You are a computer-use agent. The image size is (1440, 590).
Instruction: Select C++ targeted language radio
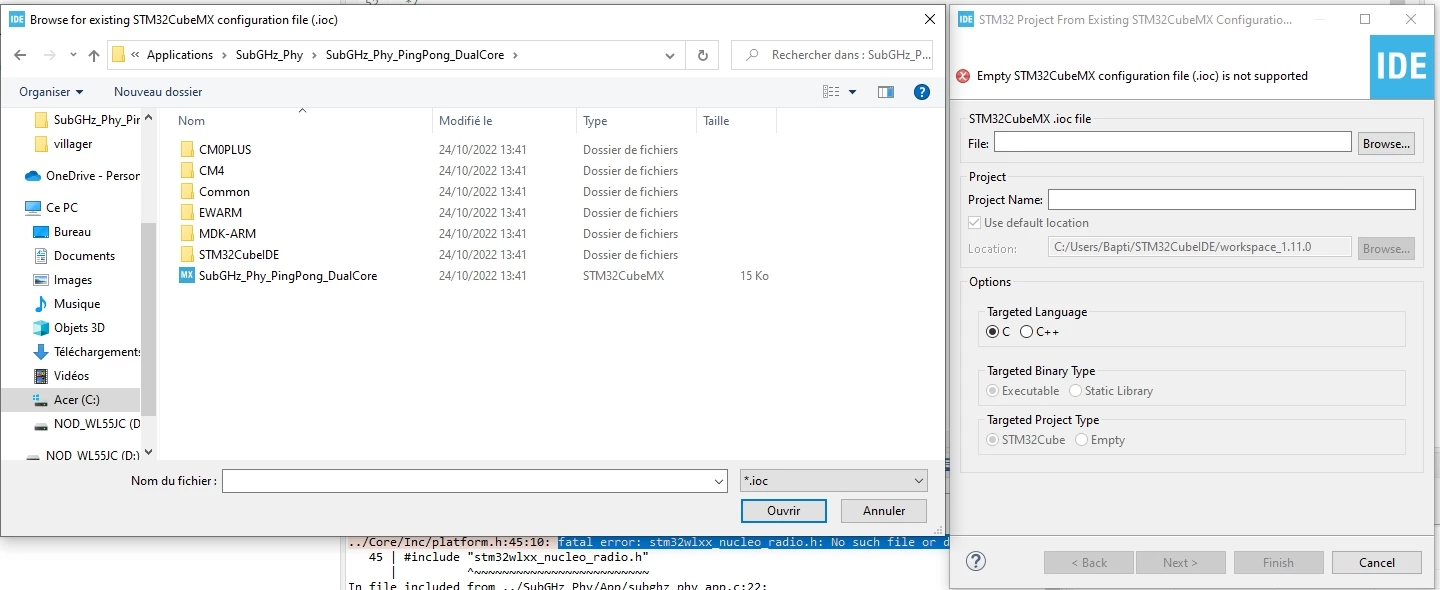1026,331
